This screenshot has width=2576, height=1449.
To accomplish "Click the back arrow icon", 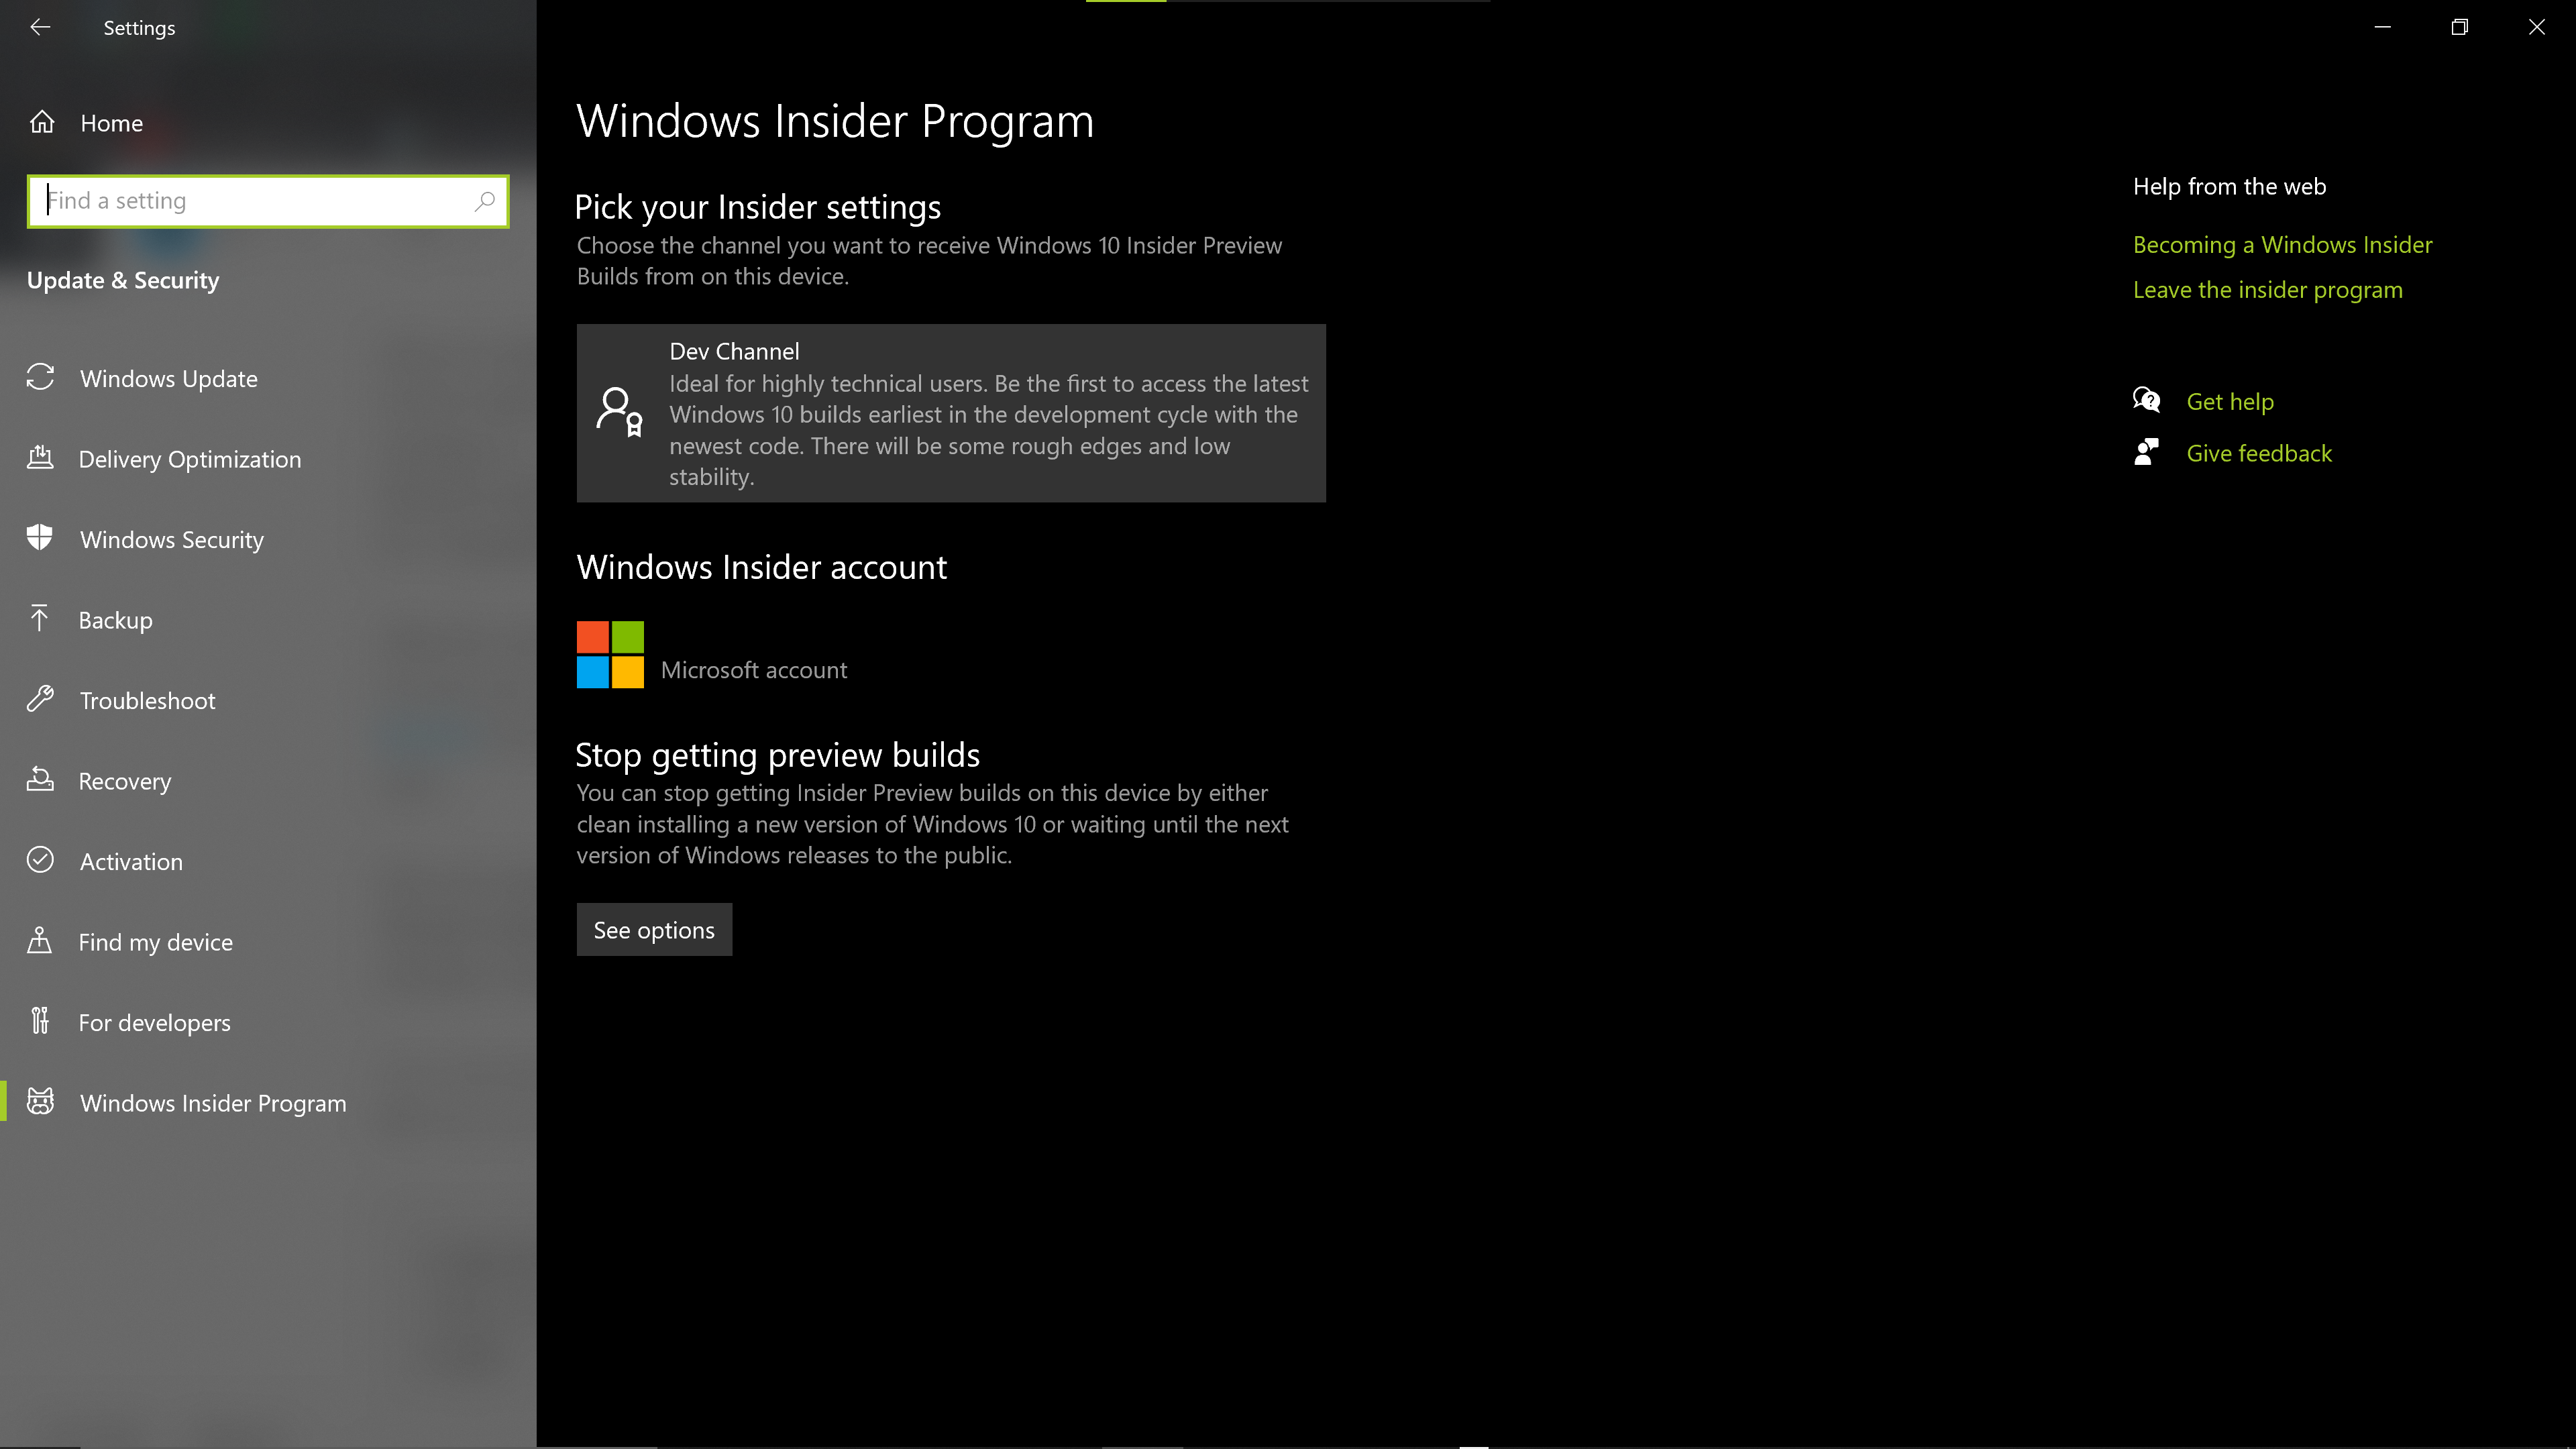I will pos(40,27).
